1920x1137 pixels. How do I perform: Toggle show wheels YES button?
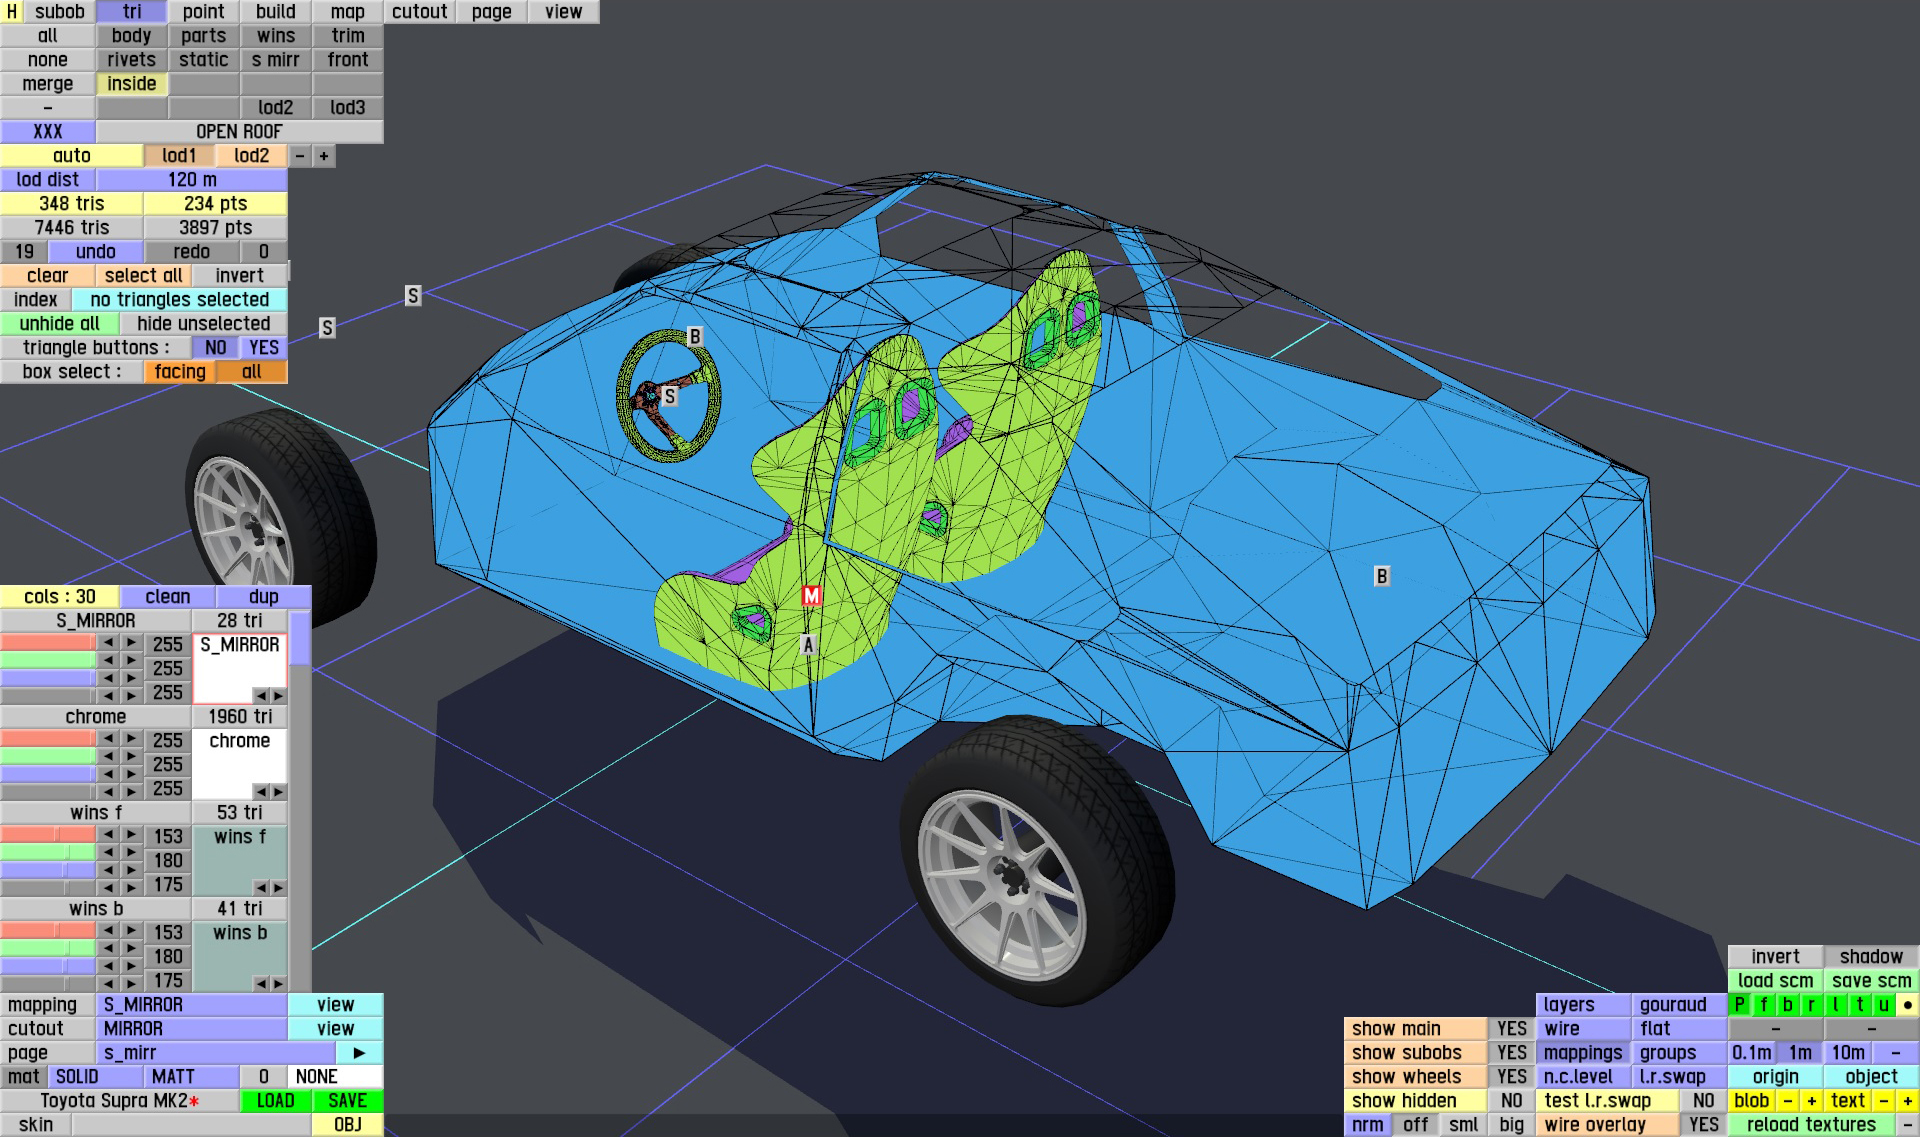point(1511,1077)
